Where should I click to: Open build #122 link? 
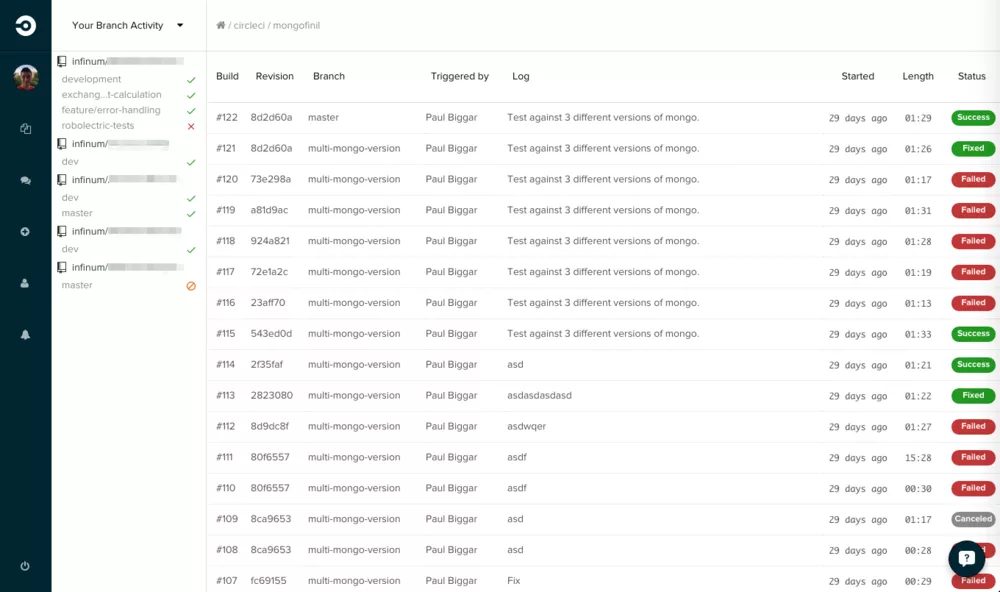point(227,118)
